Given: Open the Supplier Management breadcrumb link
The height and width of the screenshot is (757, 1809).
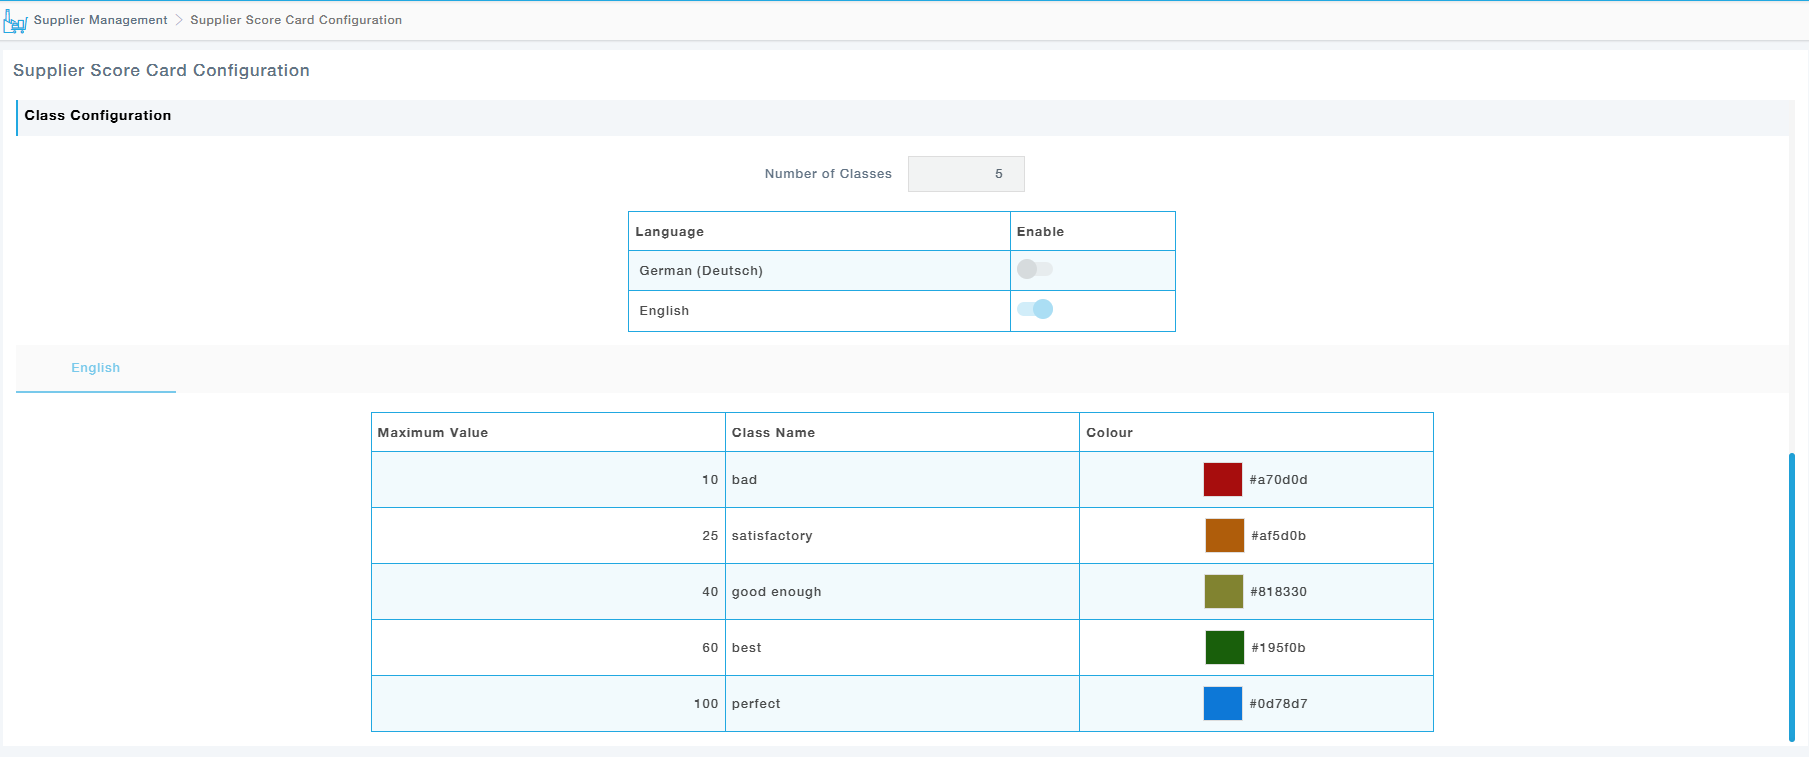Looking at the screenshot, I should [x=100, y=20].
